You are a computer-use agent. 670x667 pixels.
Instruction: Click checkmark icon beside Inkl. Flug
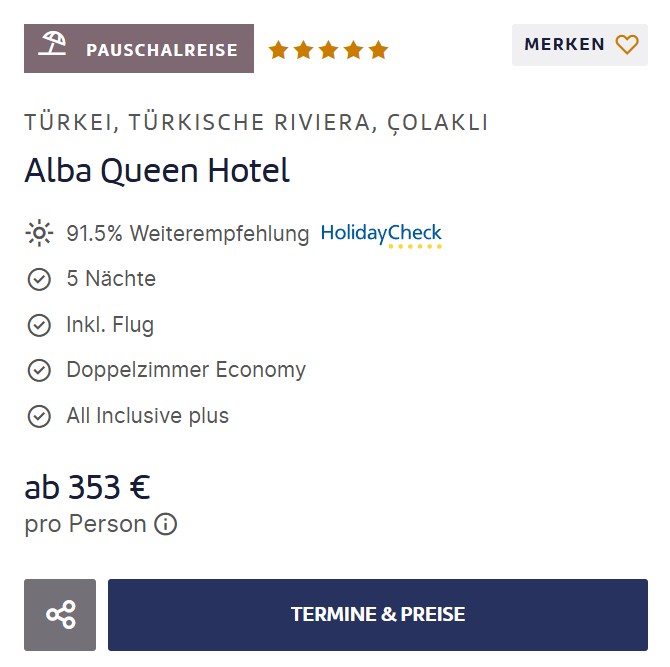coord(39,325)
